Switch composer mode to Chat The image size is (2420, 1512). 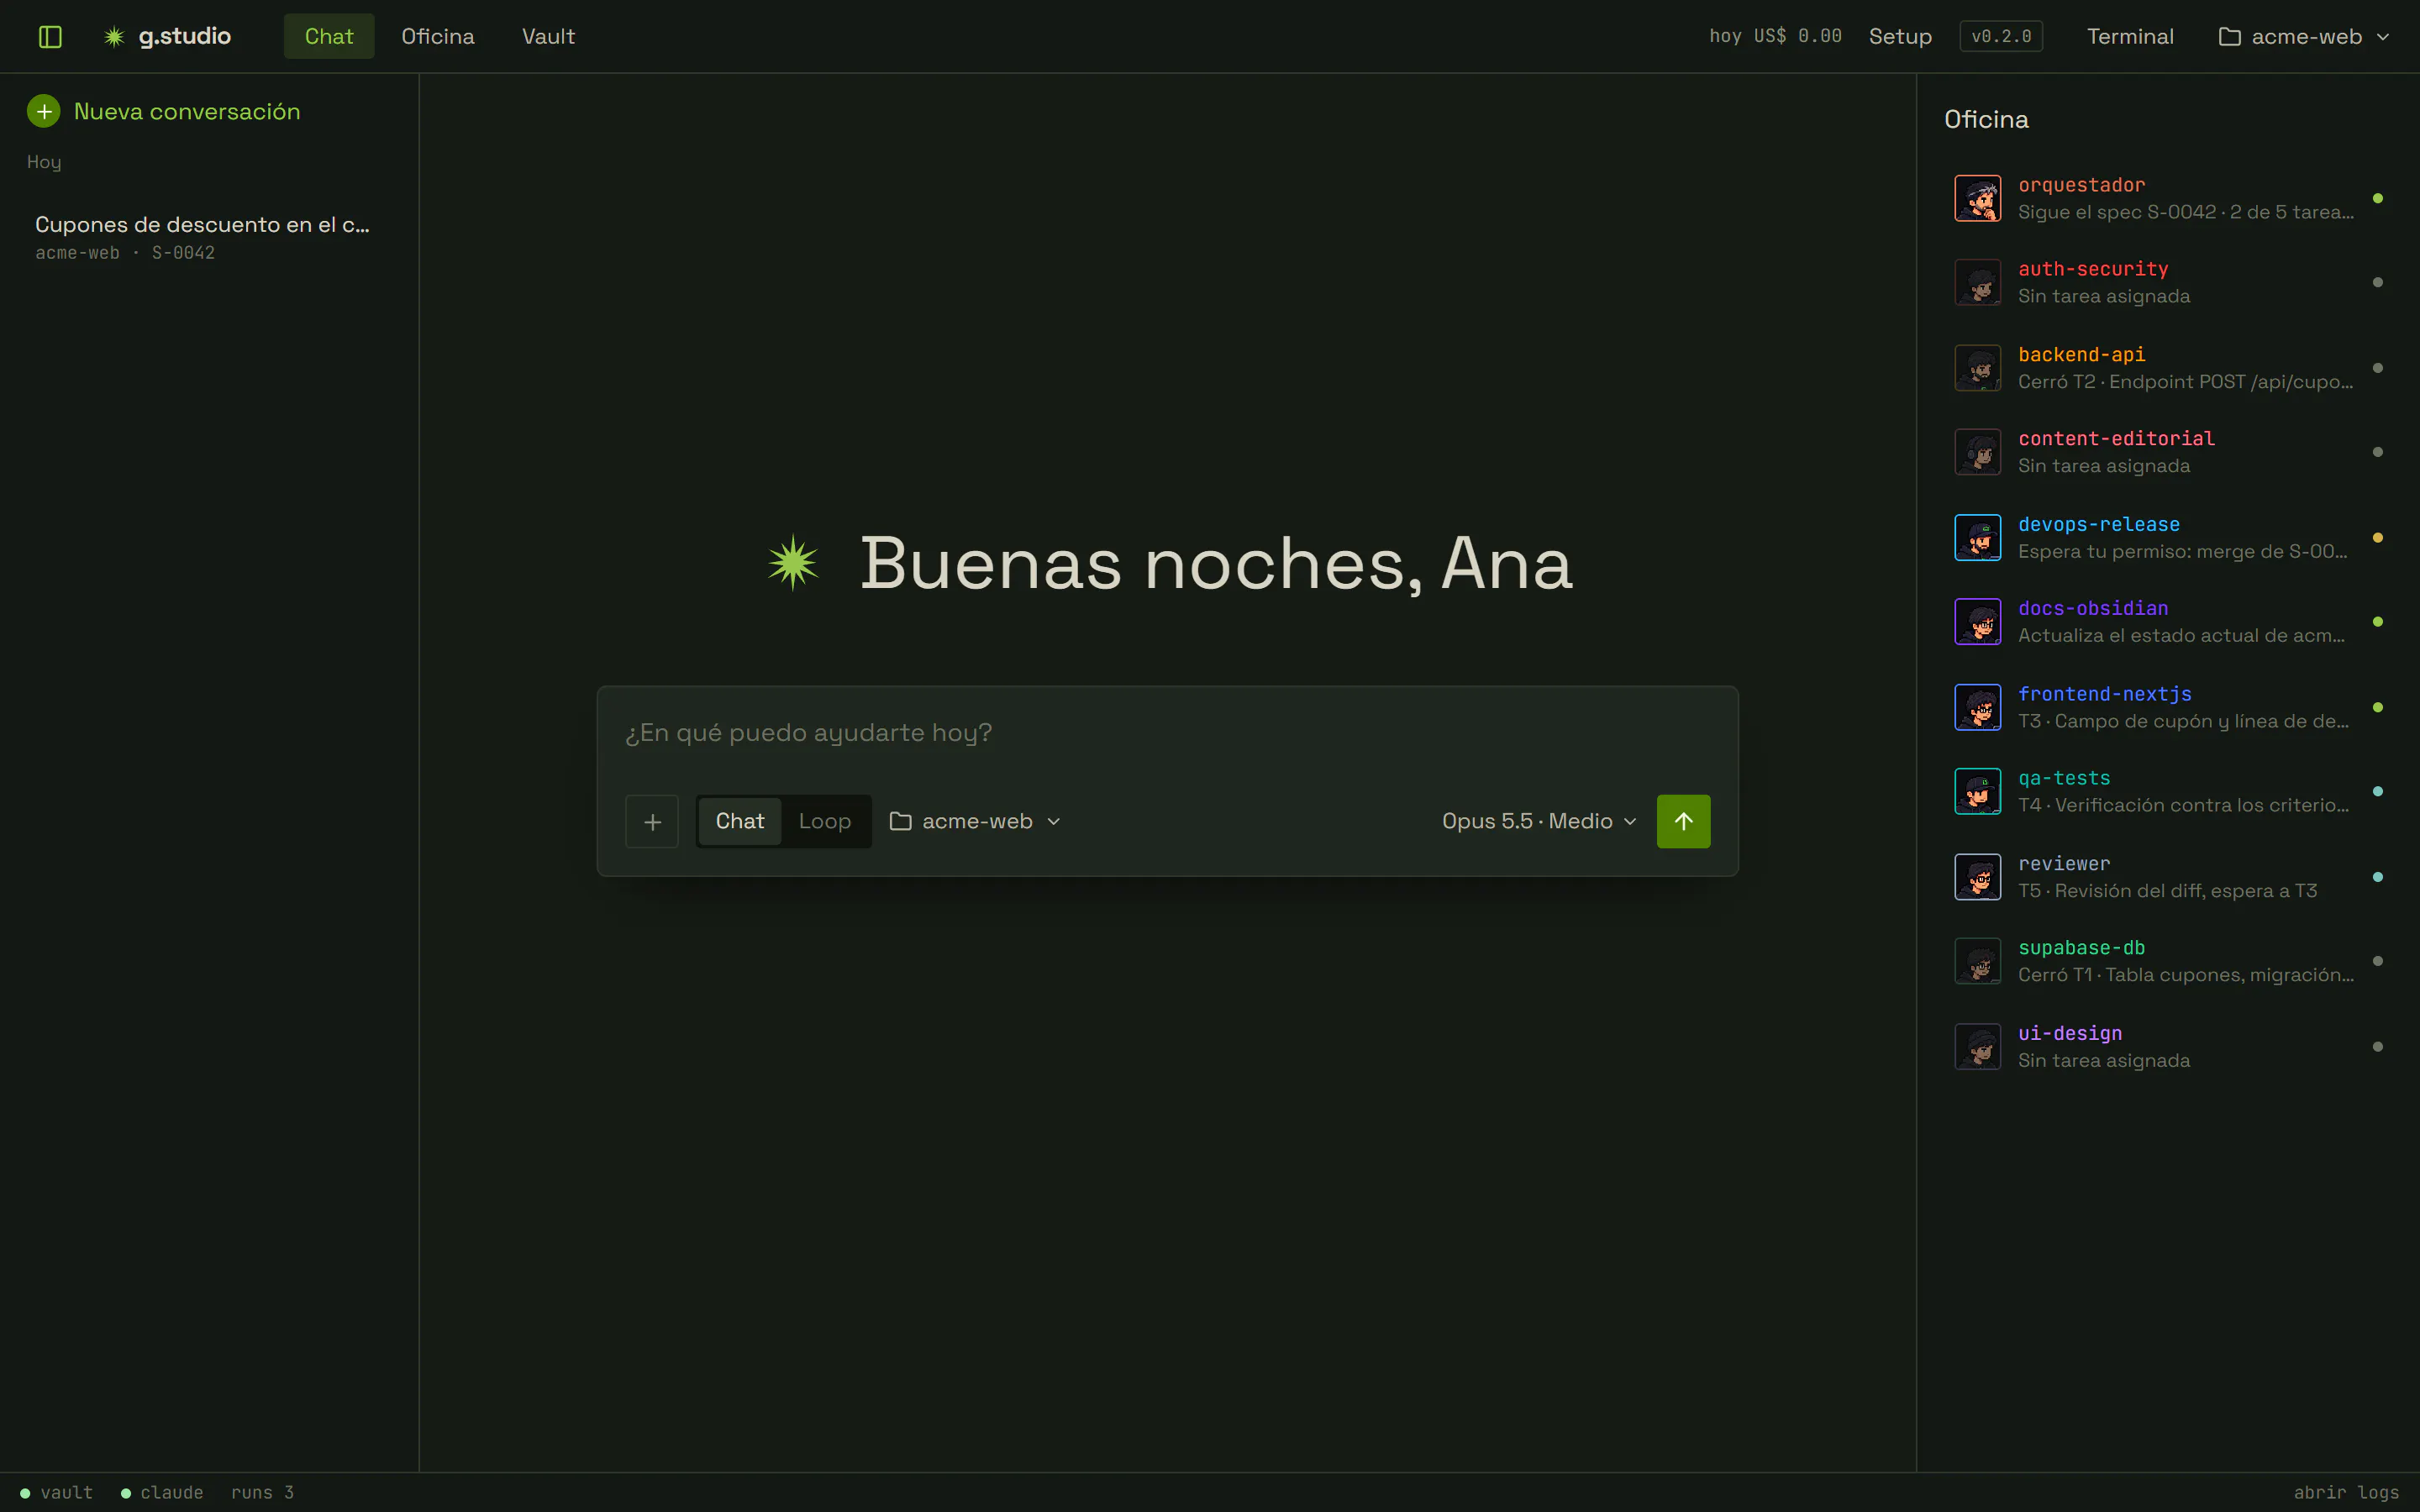[x=740, y=821]
